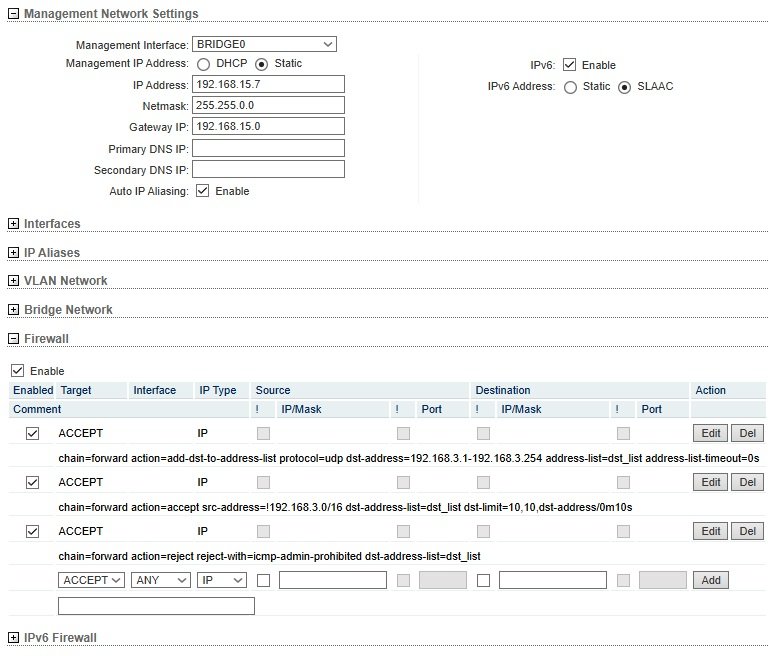
Task: Click the new rule source IP/Mask field
Action: [x=333, y=580]
